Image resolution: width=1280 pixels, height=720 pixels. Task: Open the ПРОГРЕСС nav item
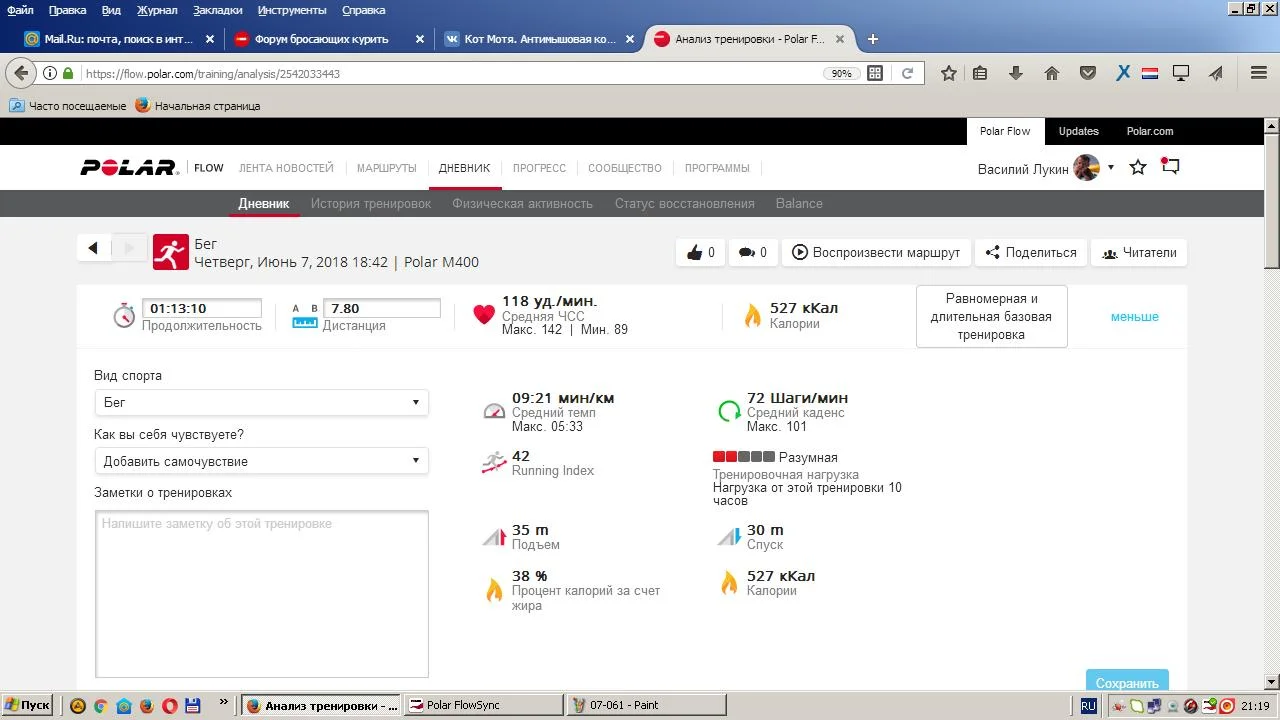(x=539, y=168)
